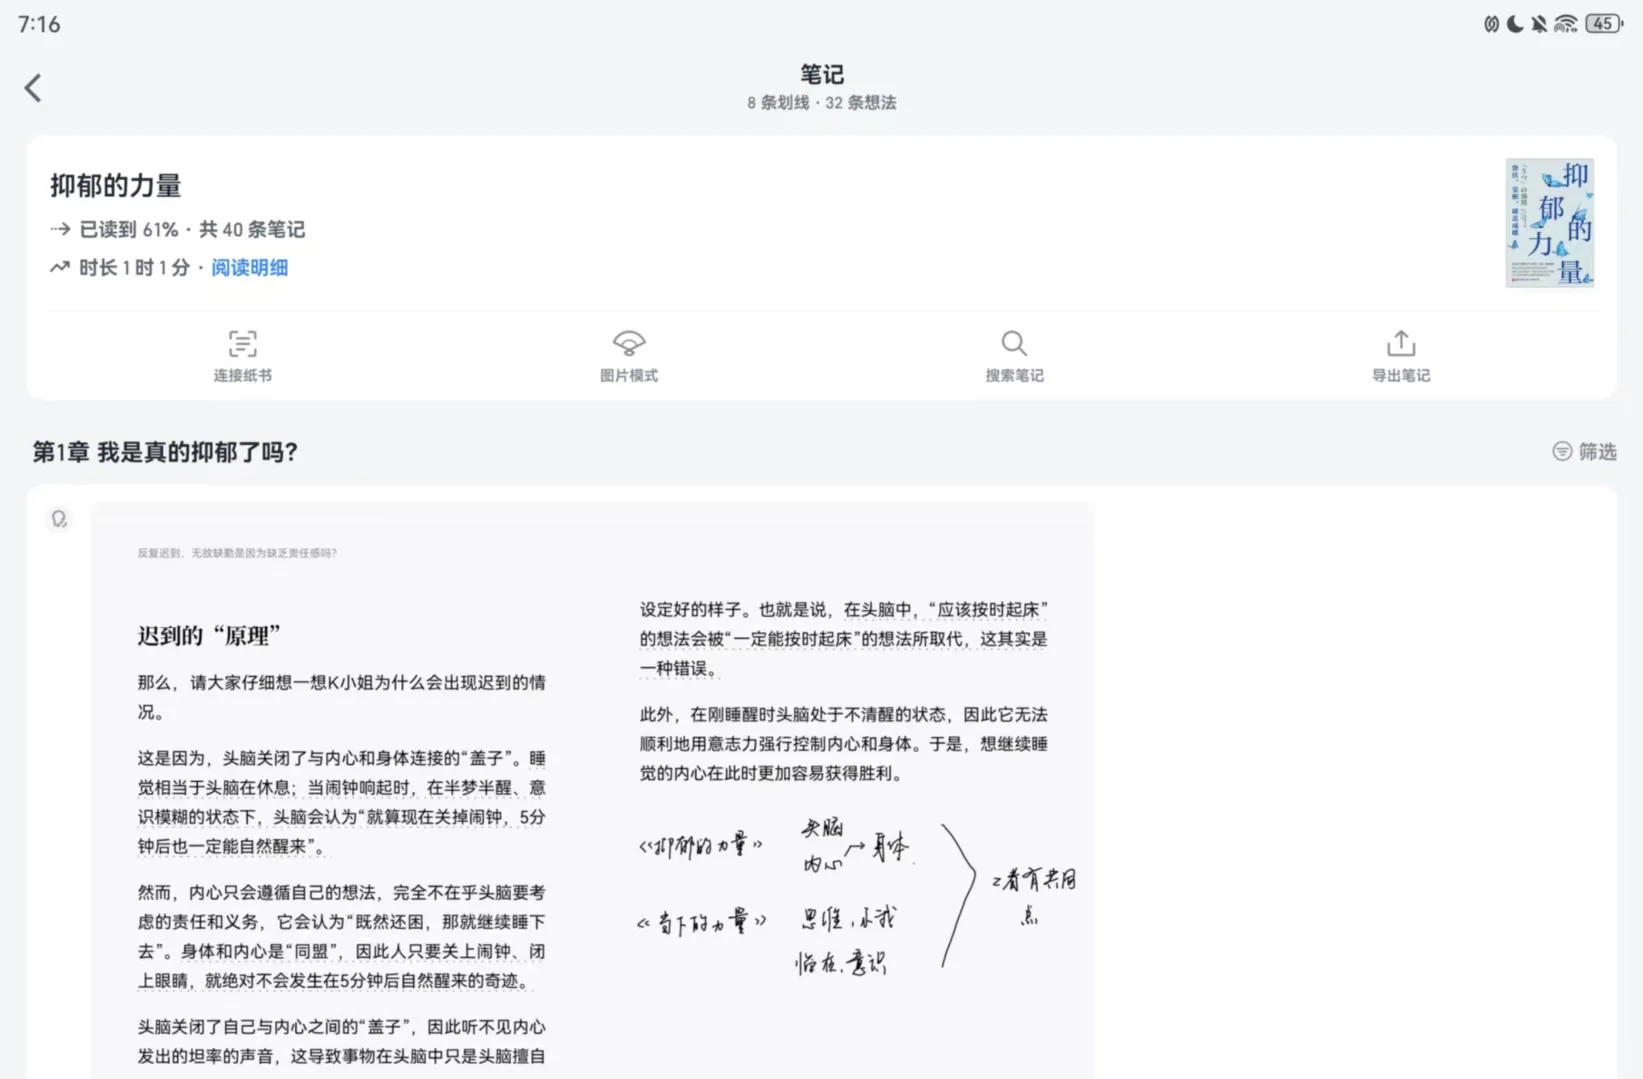This screenshot has height=1079, width=1643.
Task: Tap the 连接纸书 label
Action: pyautogui.click(x=242, y=376)
